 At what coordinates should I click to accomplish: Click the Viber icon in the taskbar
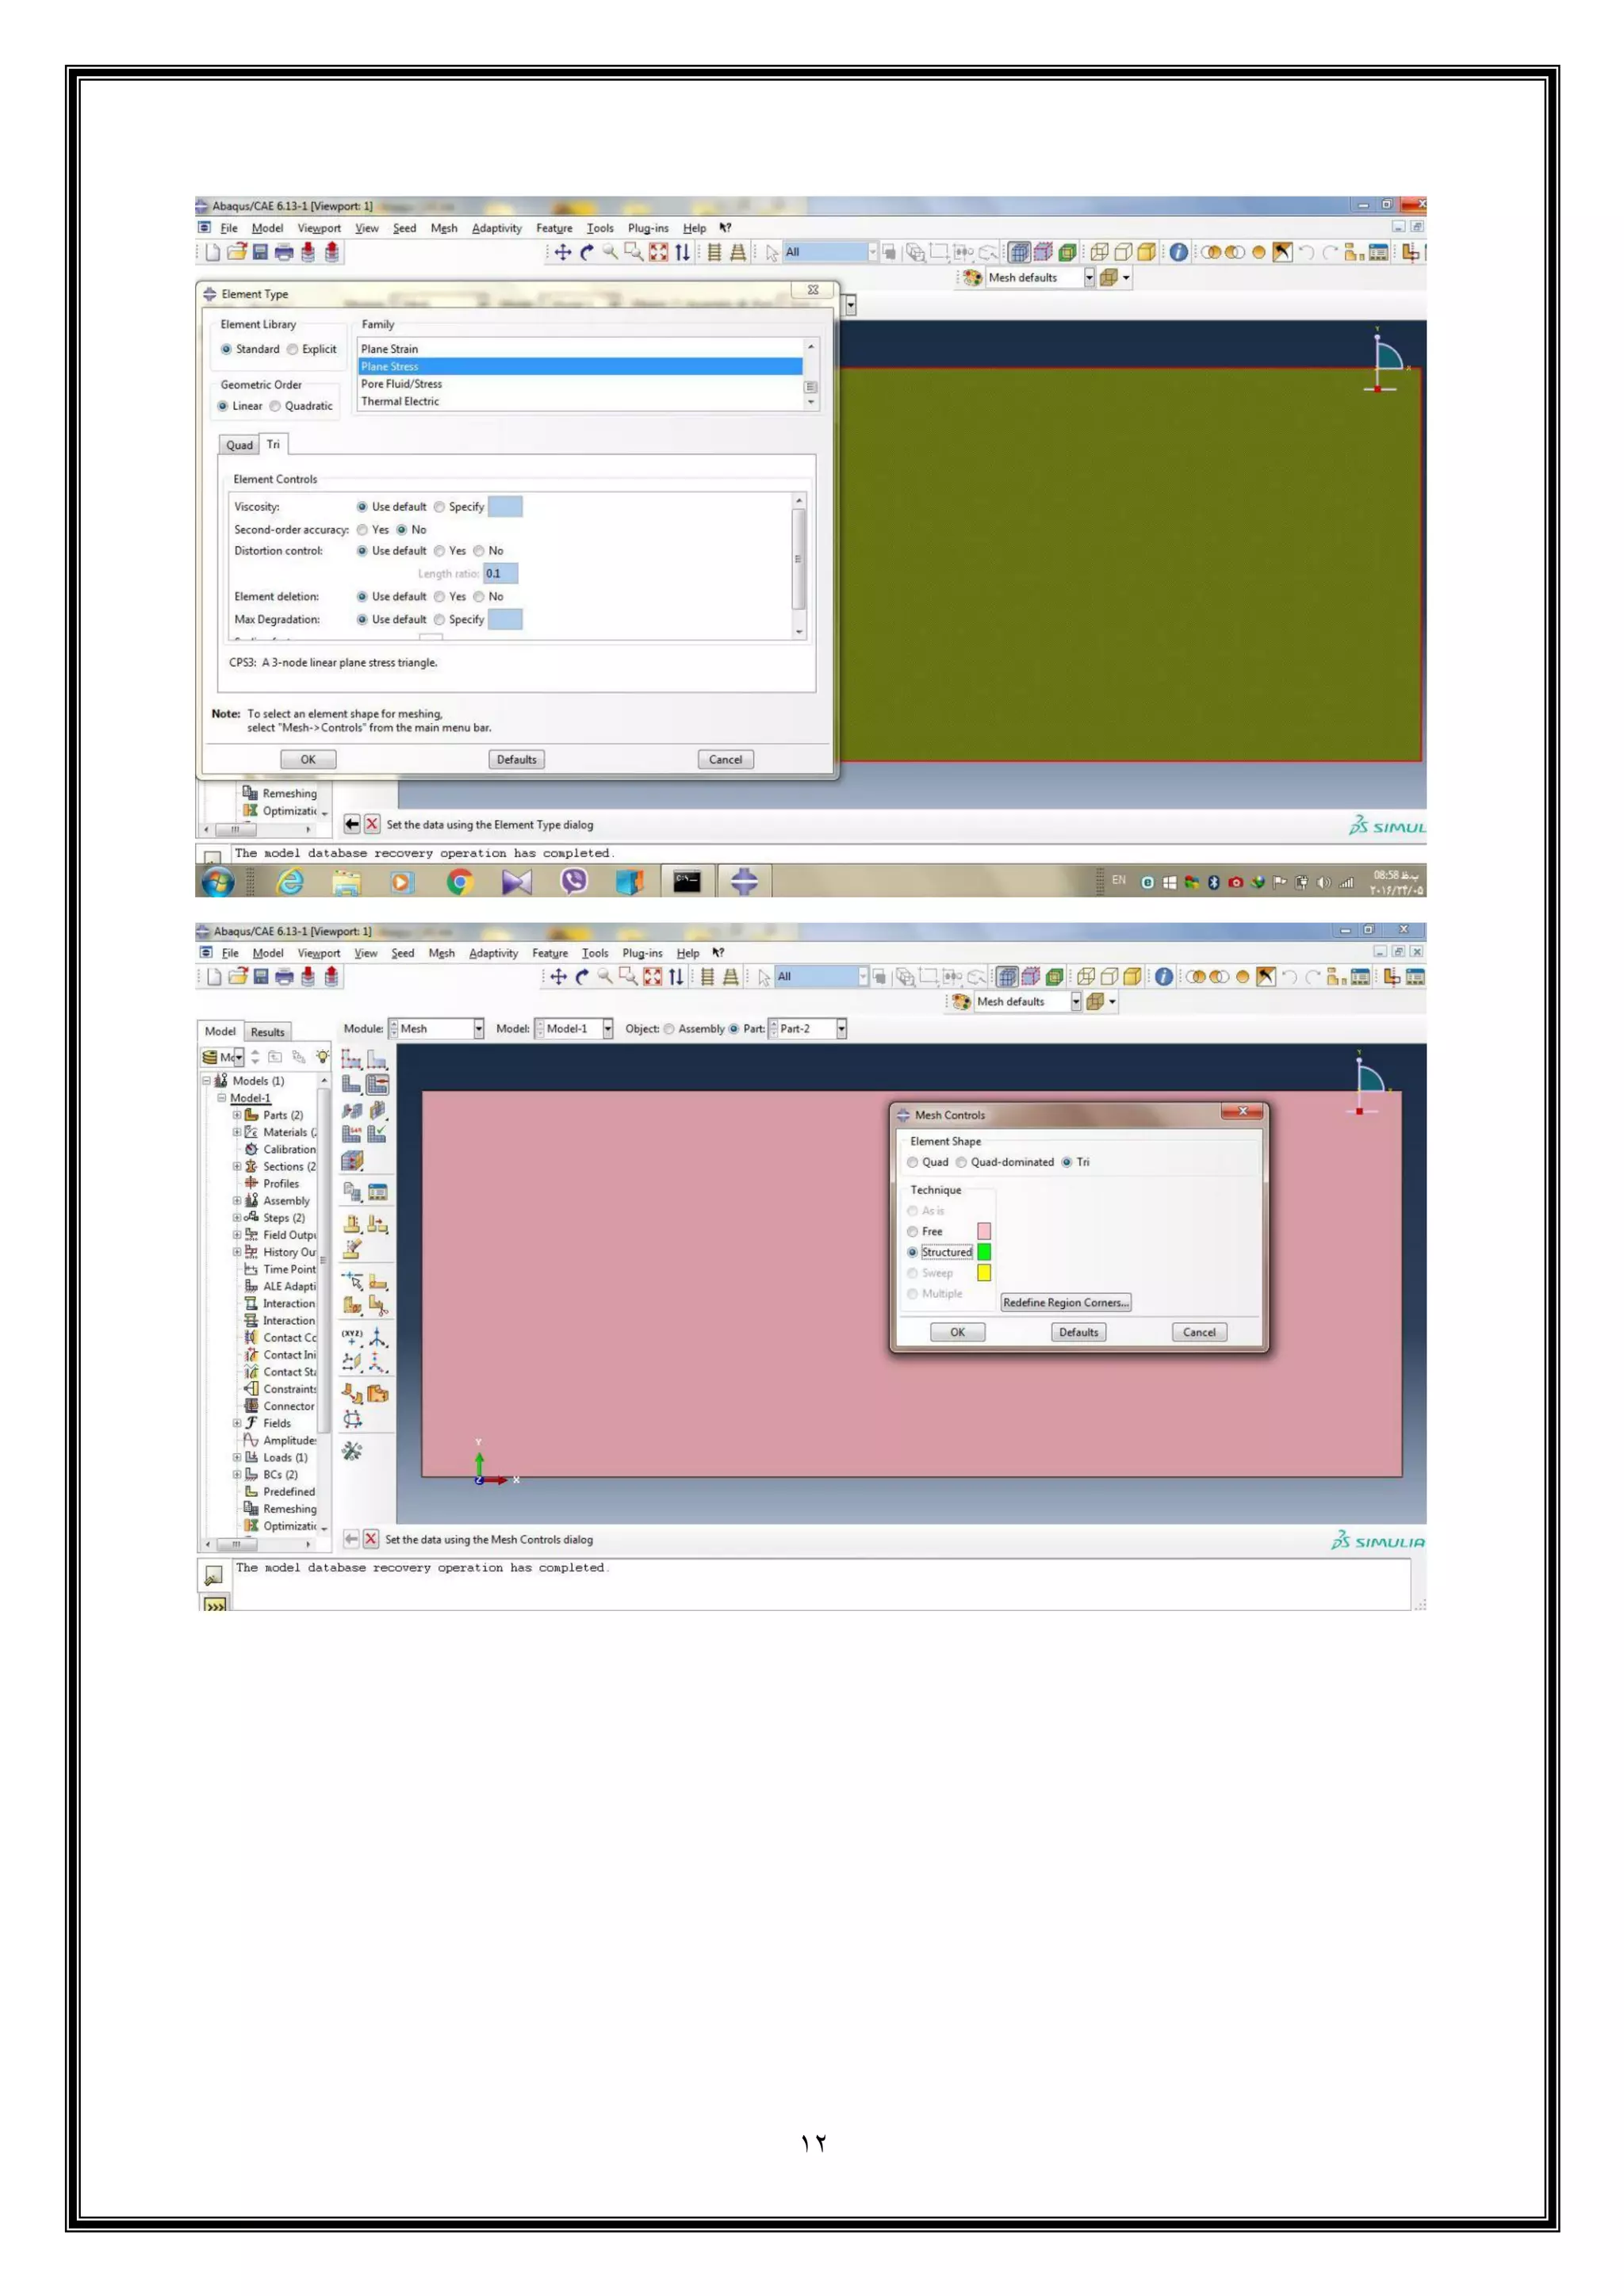574,882
